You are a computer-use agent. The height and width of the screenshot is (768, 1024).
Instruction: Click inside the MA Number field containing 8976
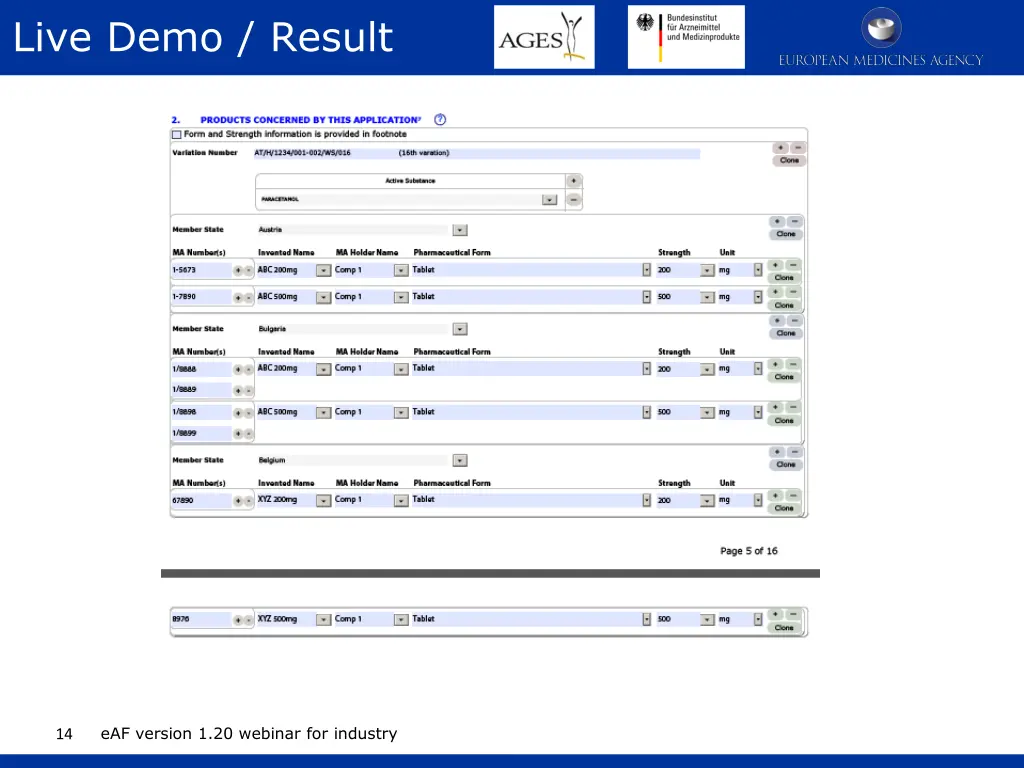click(x=200, y=618)
